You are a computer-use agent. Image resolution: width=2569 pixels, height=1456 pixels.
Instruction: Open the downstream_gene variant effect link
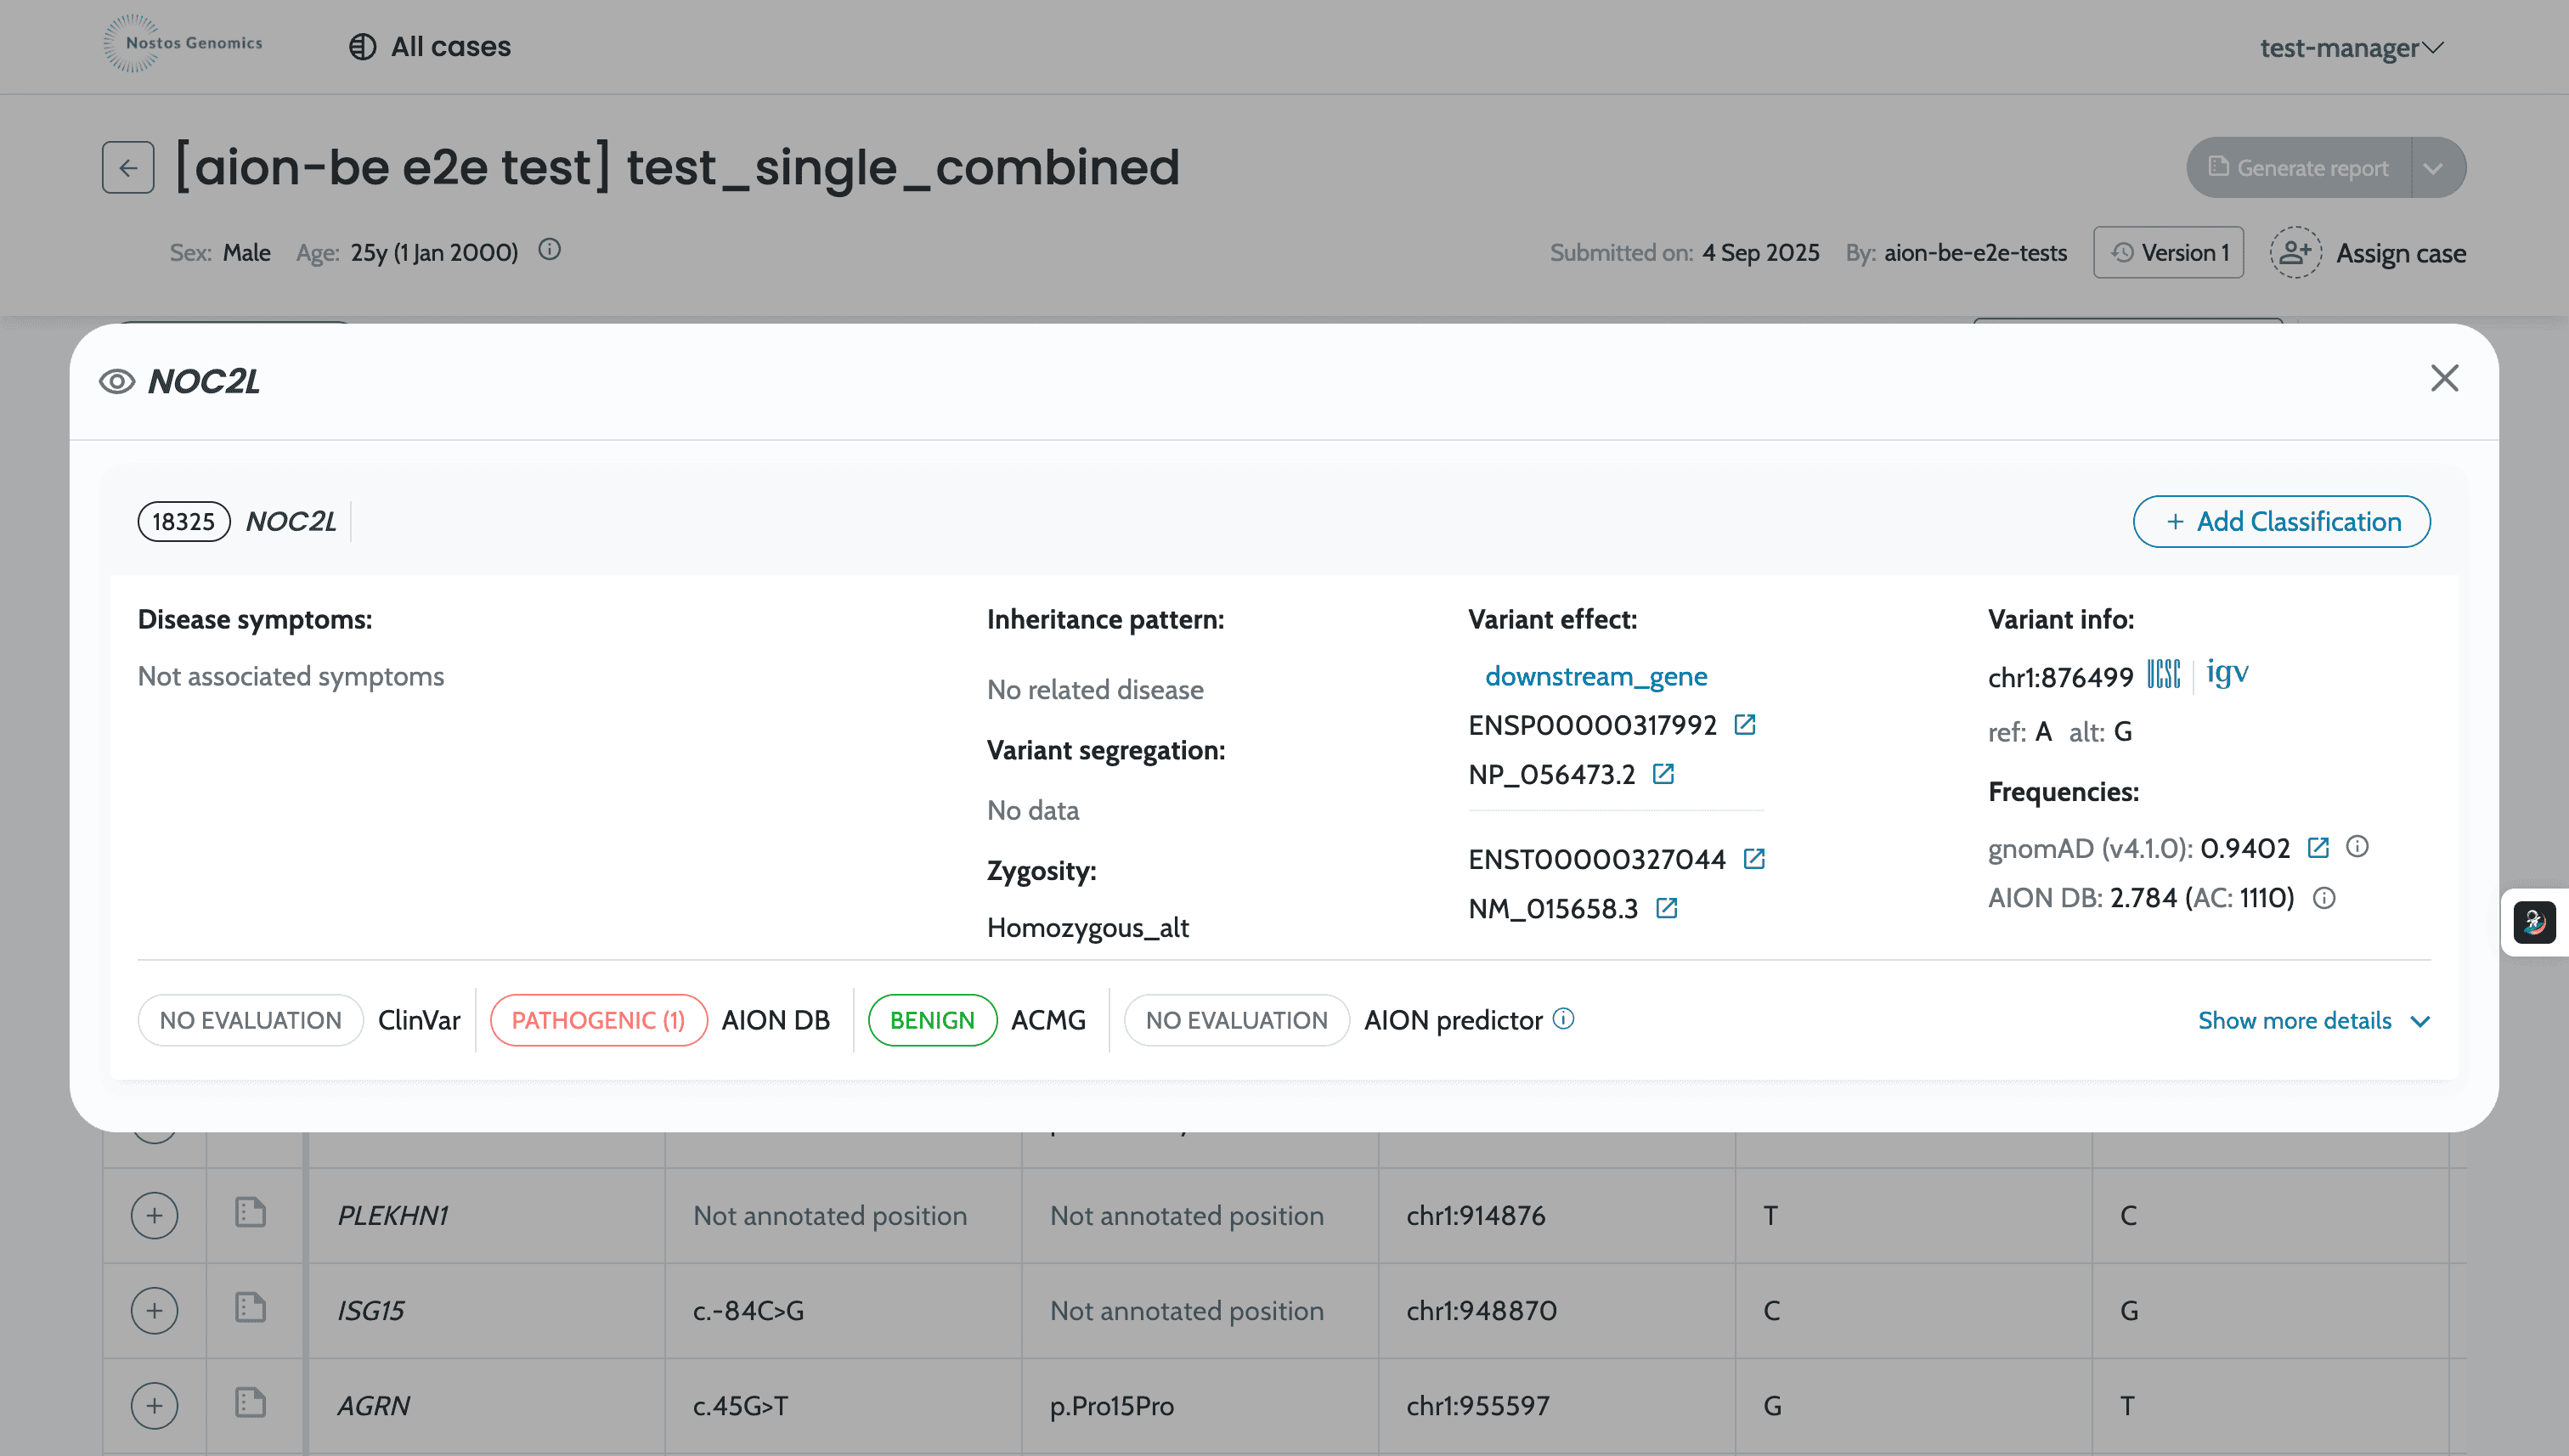(x=1596, y=675)
